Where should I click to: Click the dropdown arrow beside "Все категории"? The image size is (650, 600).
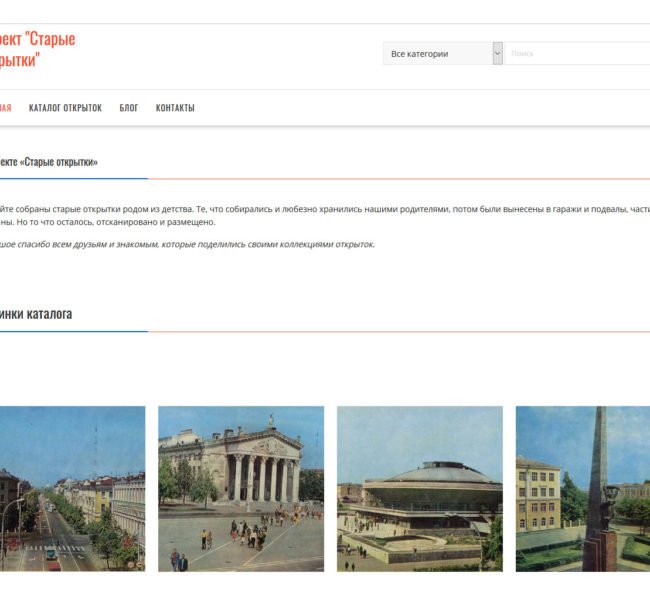point(497,53)
